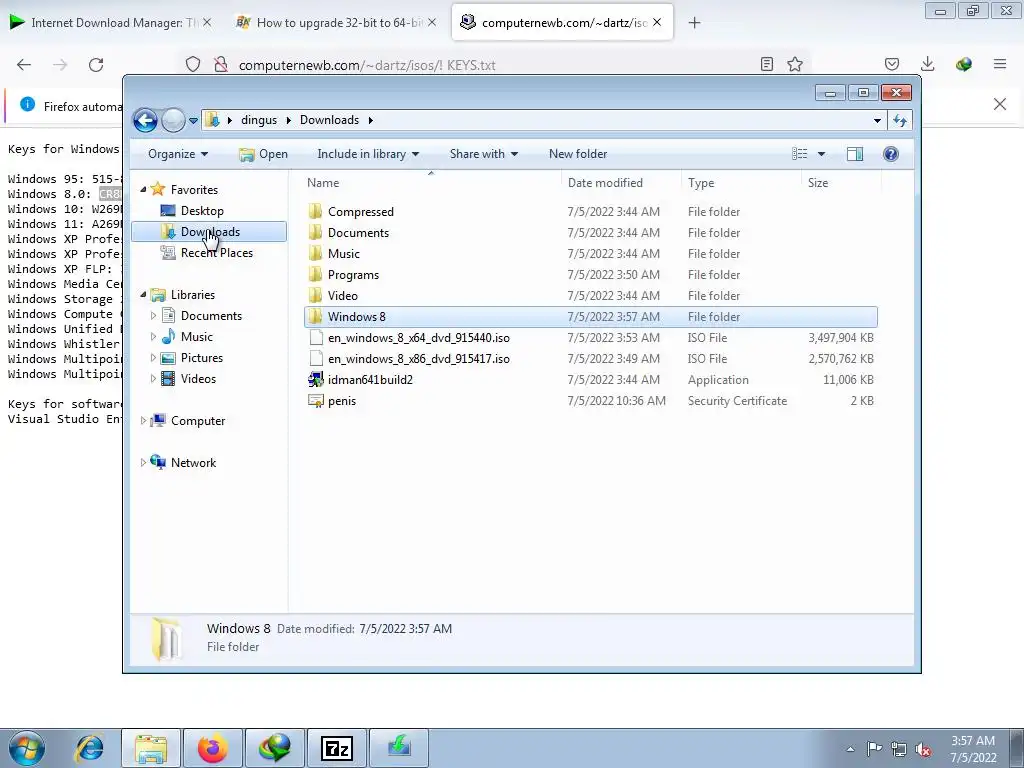
Task: Open Firefox hamburger application menu
Action: coord(999,64)
